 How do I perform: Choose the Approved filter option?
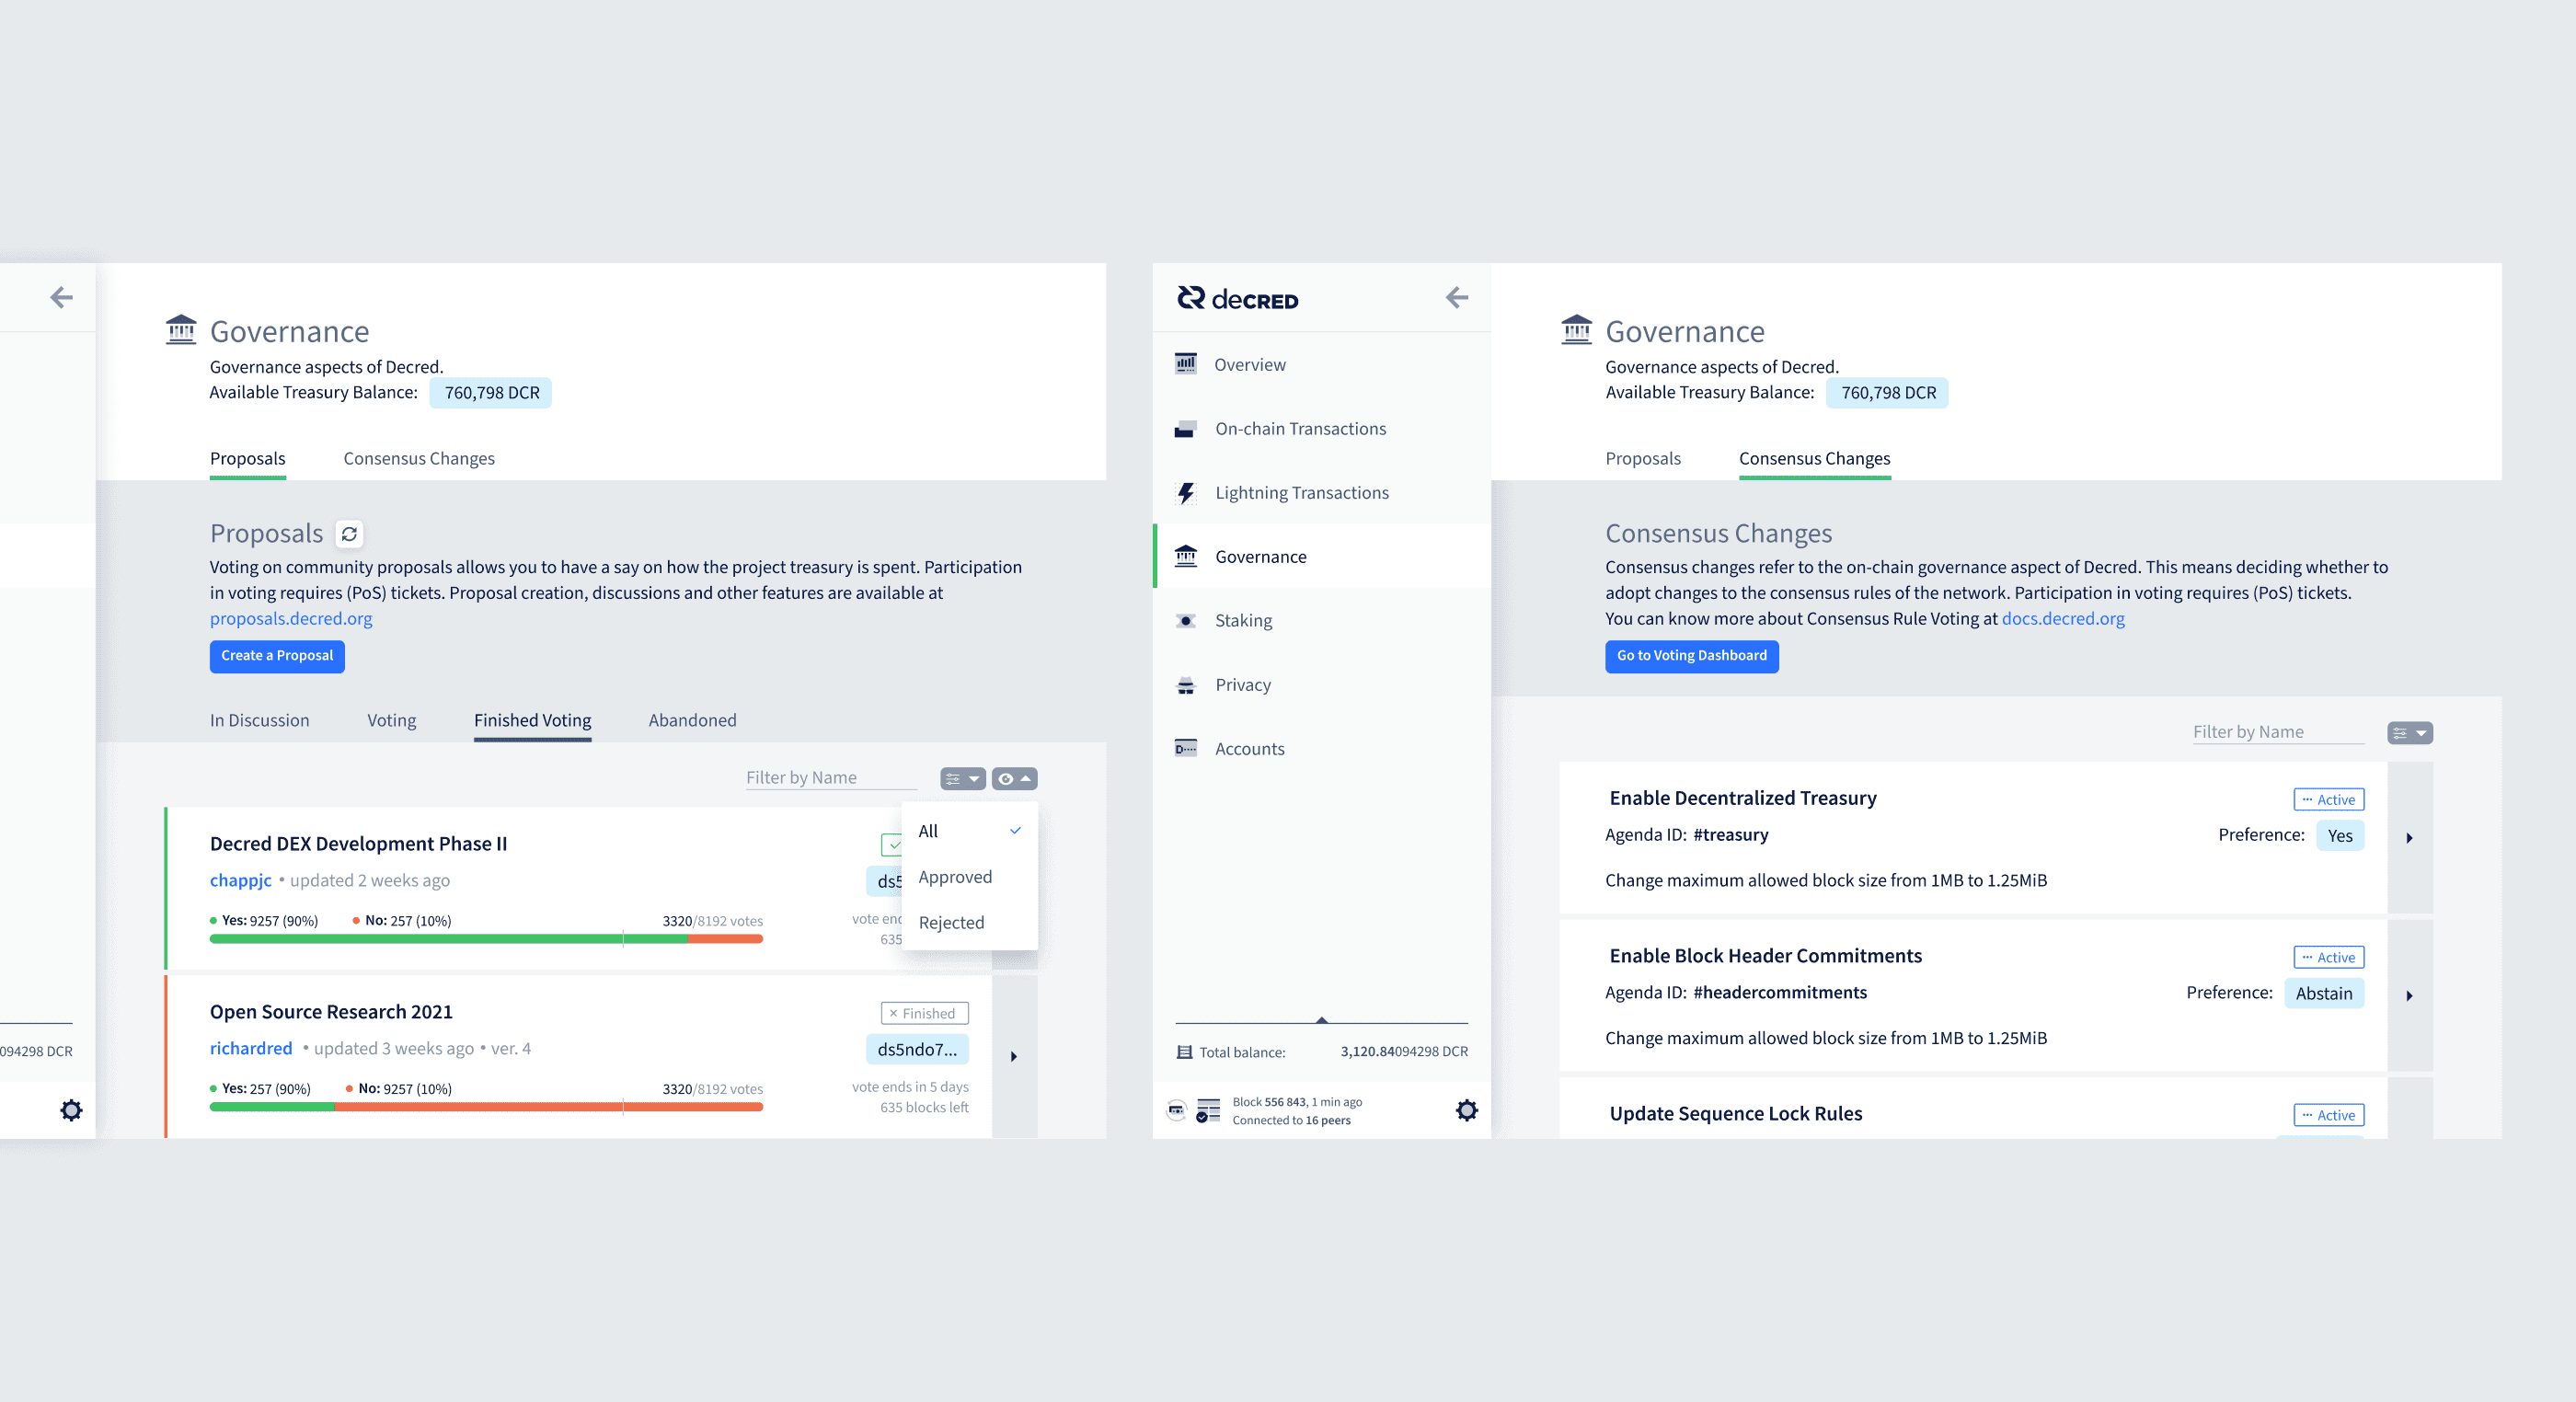pyautogui.click(x=955, y=877)
